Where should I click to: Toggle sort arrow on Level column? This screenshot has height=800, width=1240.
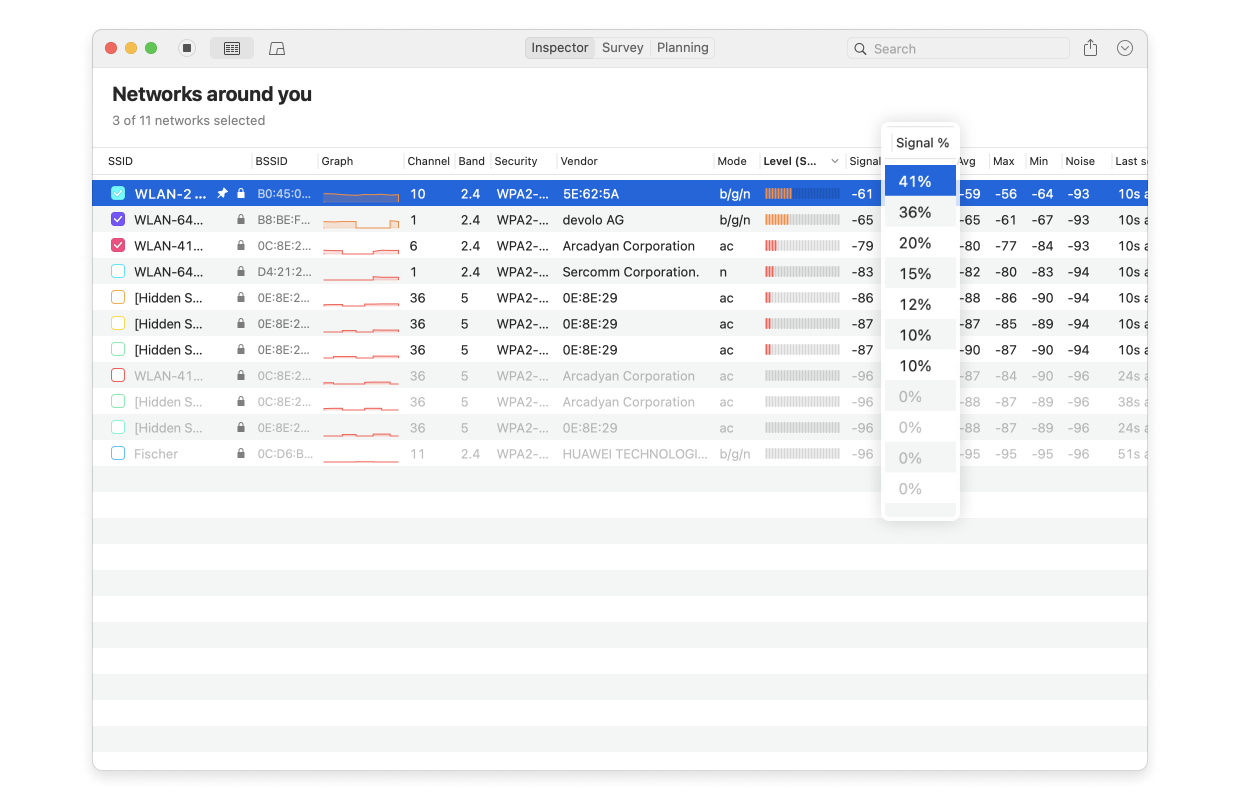point(835,161)
